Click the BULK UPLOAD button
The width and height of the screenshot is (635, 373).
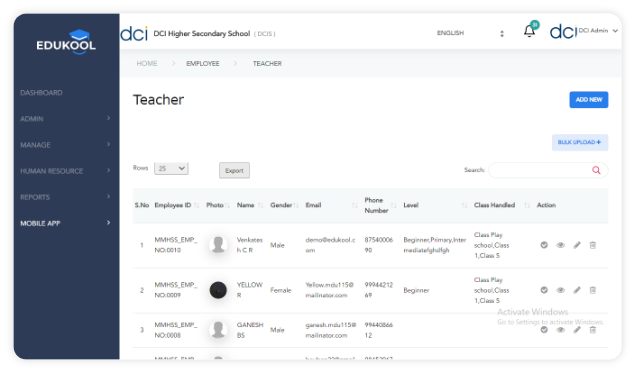click(580, 142)
